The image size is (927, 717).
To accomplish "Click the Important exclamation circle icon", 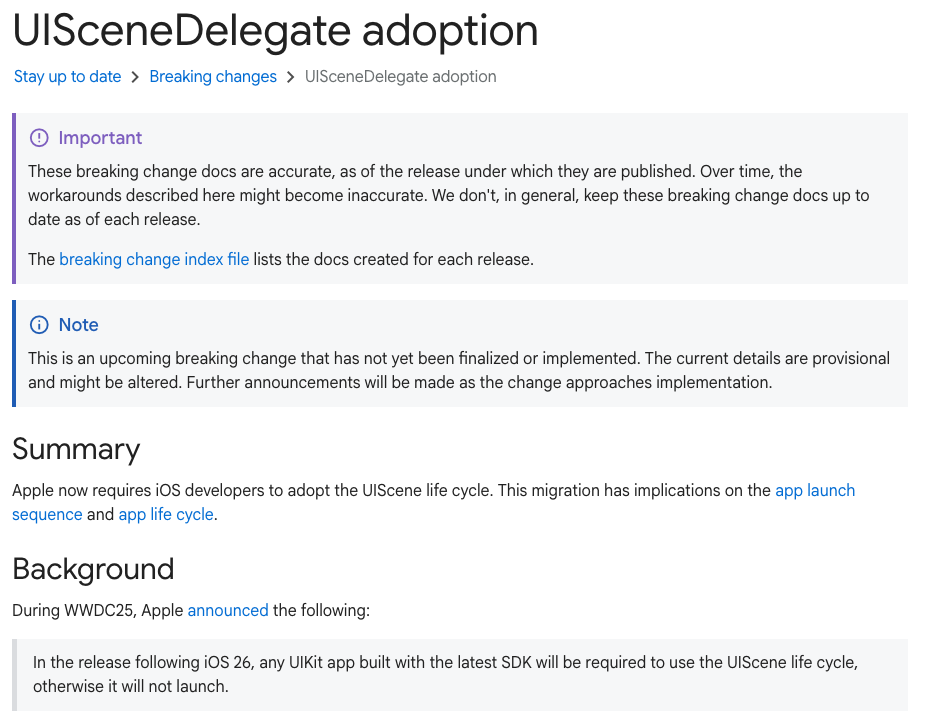I will (x=39, y=138).
